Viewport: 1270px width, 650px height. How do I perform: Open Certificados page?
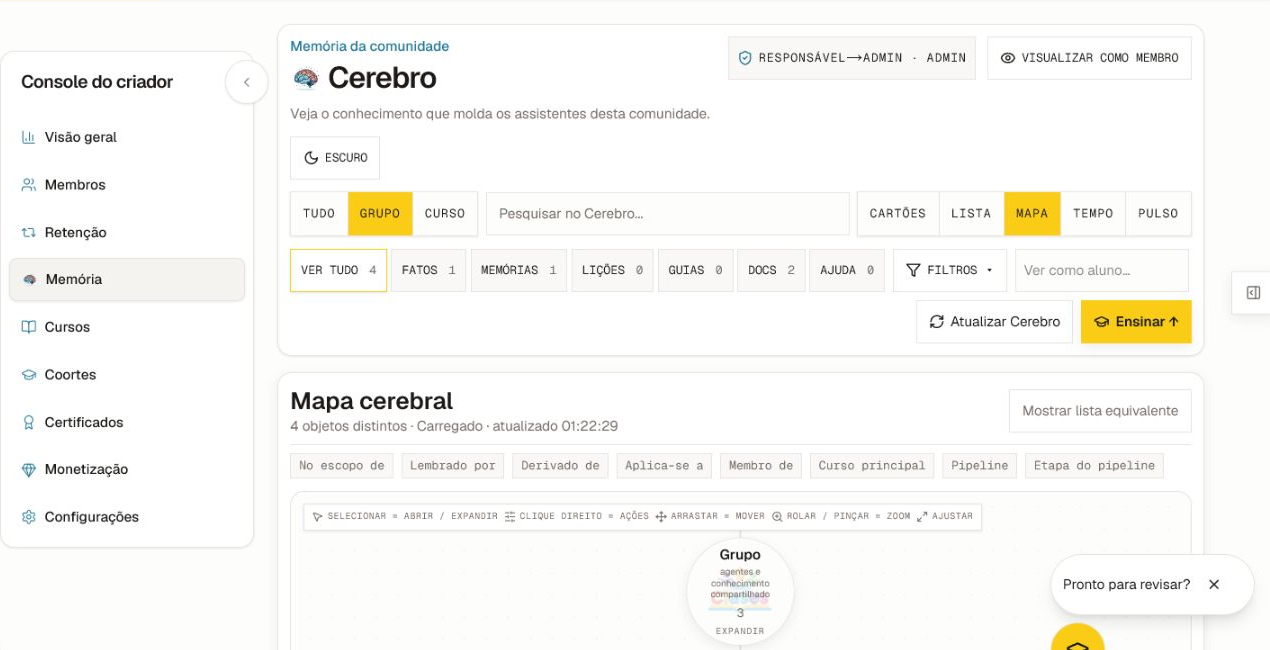coord(127,422)
